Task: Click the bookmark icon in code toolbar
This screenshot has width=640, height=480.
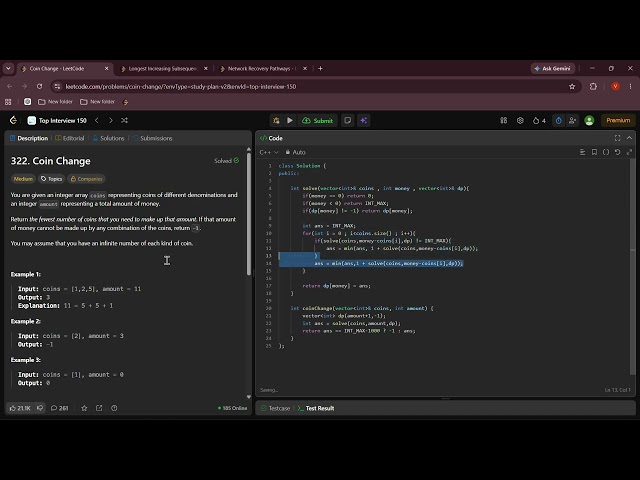Action: click(x=594, y=152)
